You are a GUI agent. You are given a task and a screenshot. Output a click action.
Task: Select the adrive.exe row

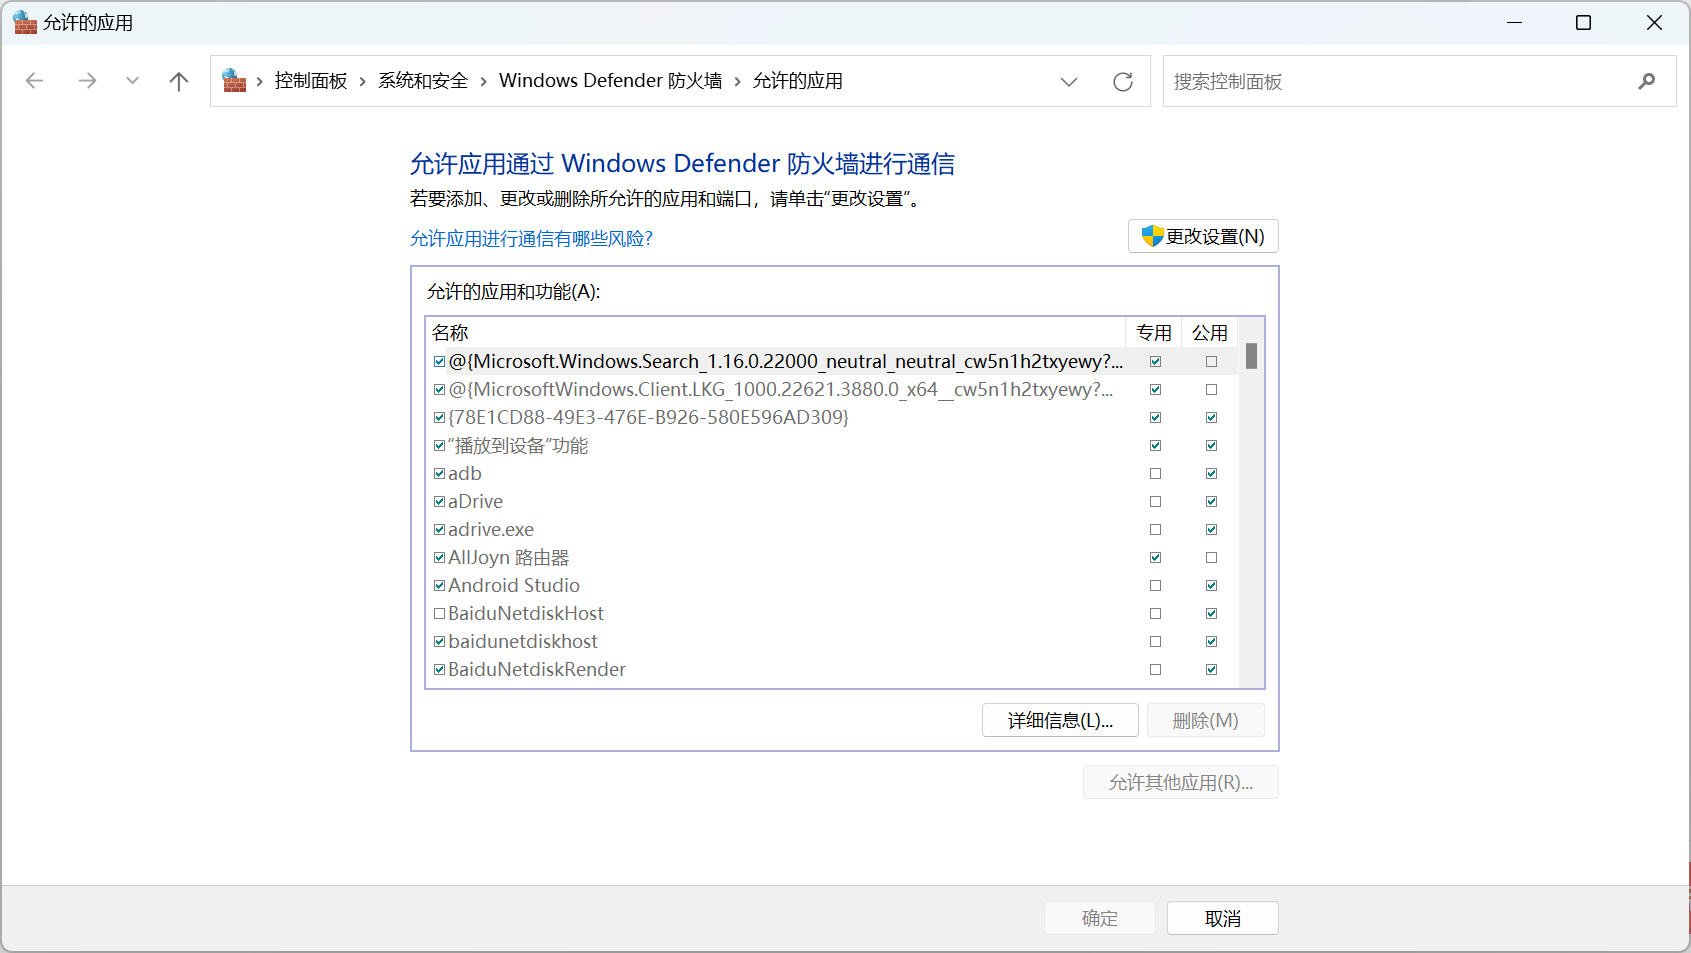tap(832, 530)
